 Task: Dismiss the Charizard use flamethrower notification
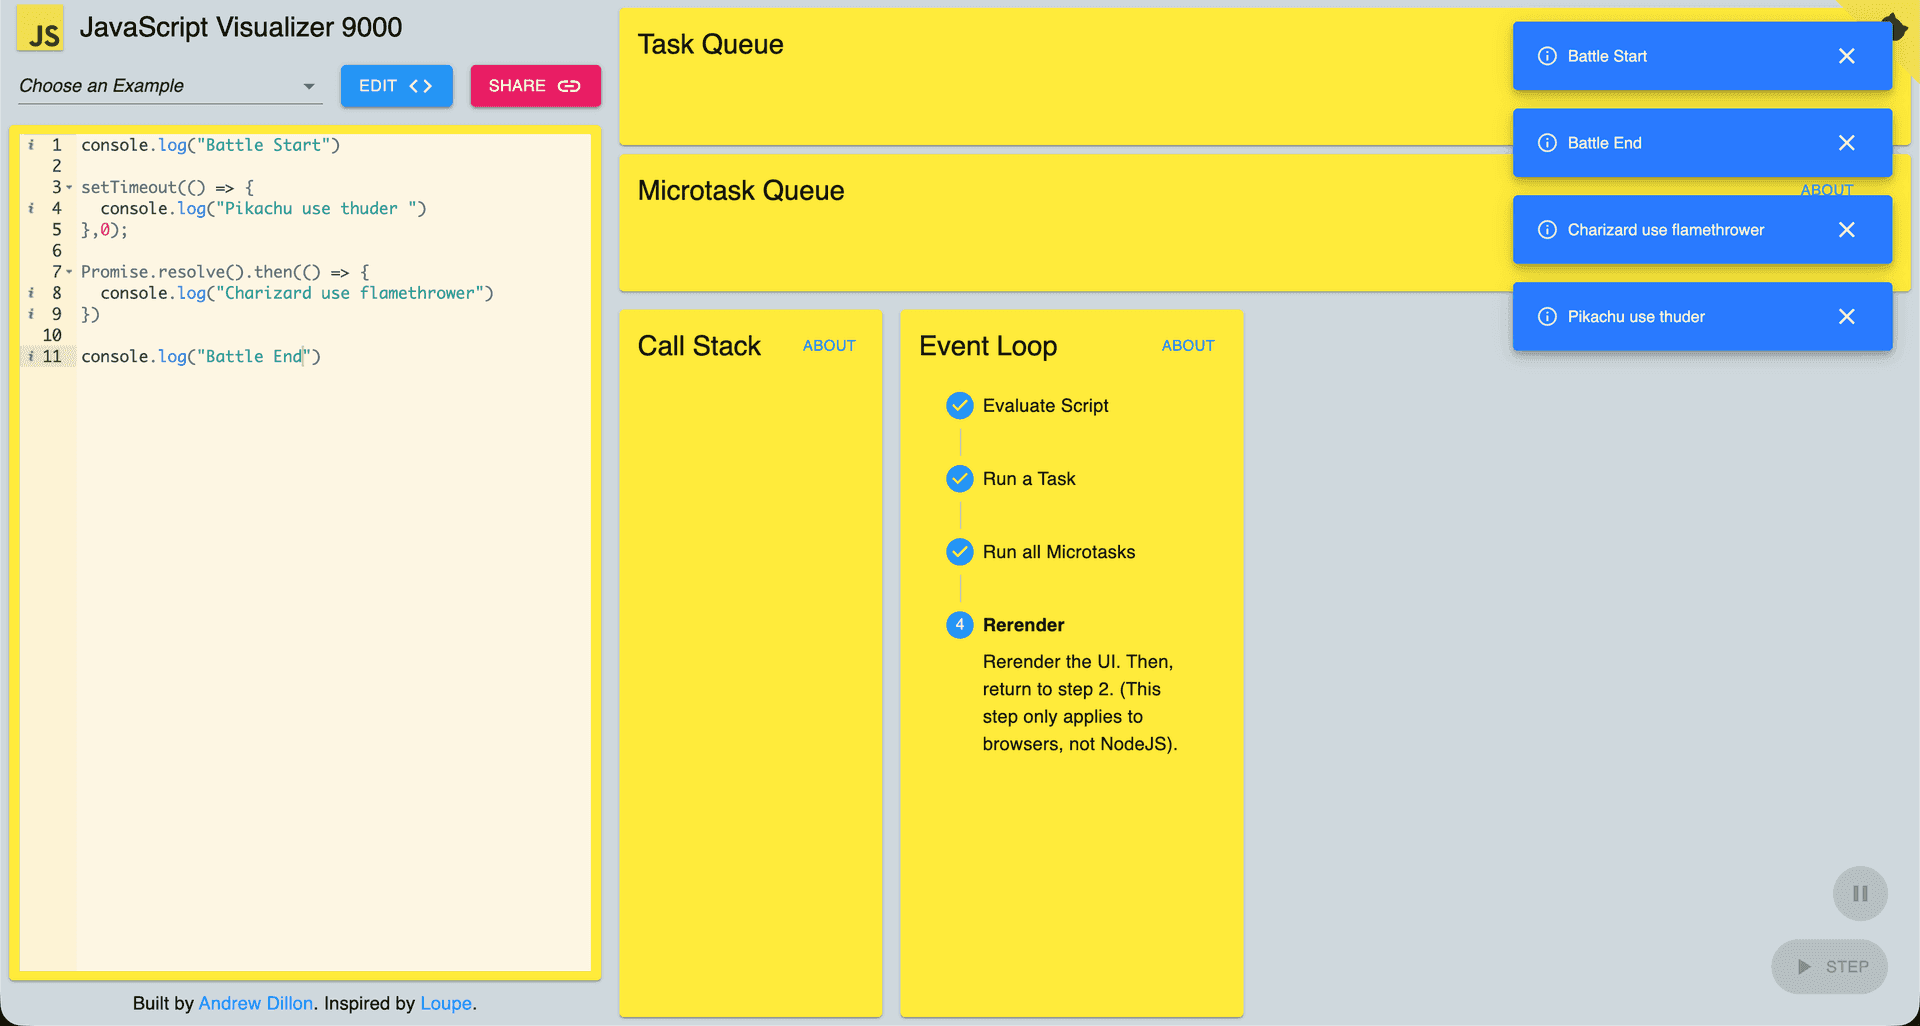click(x=1846, y=230)
